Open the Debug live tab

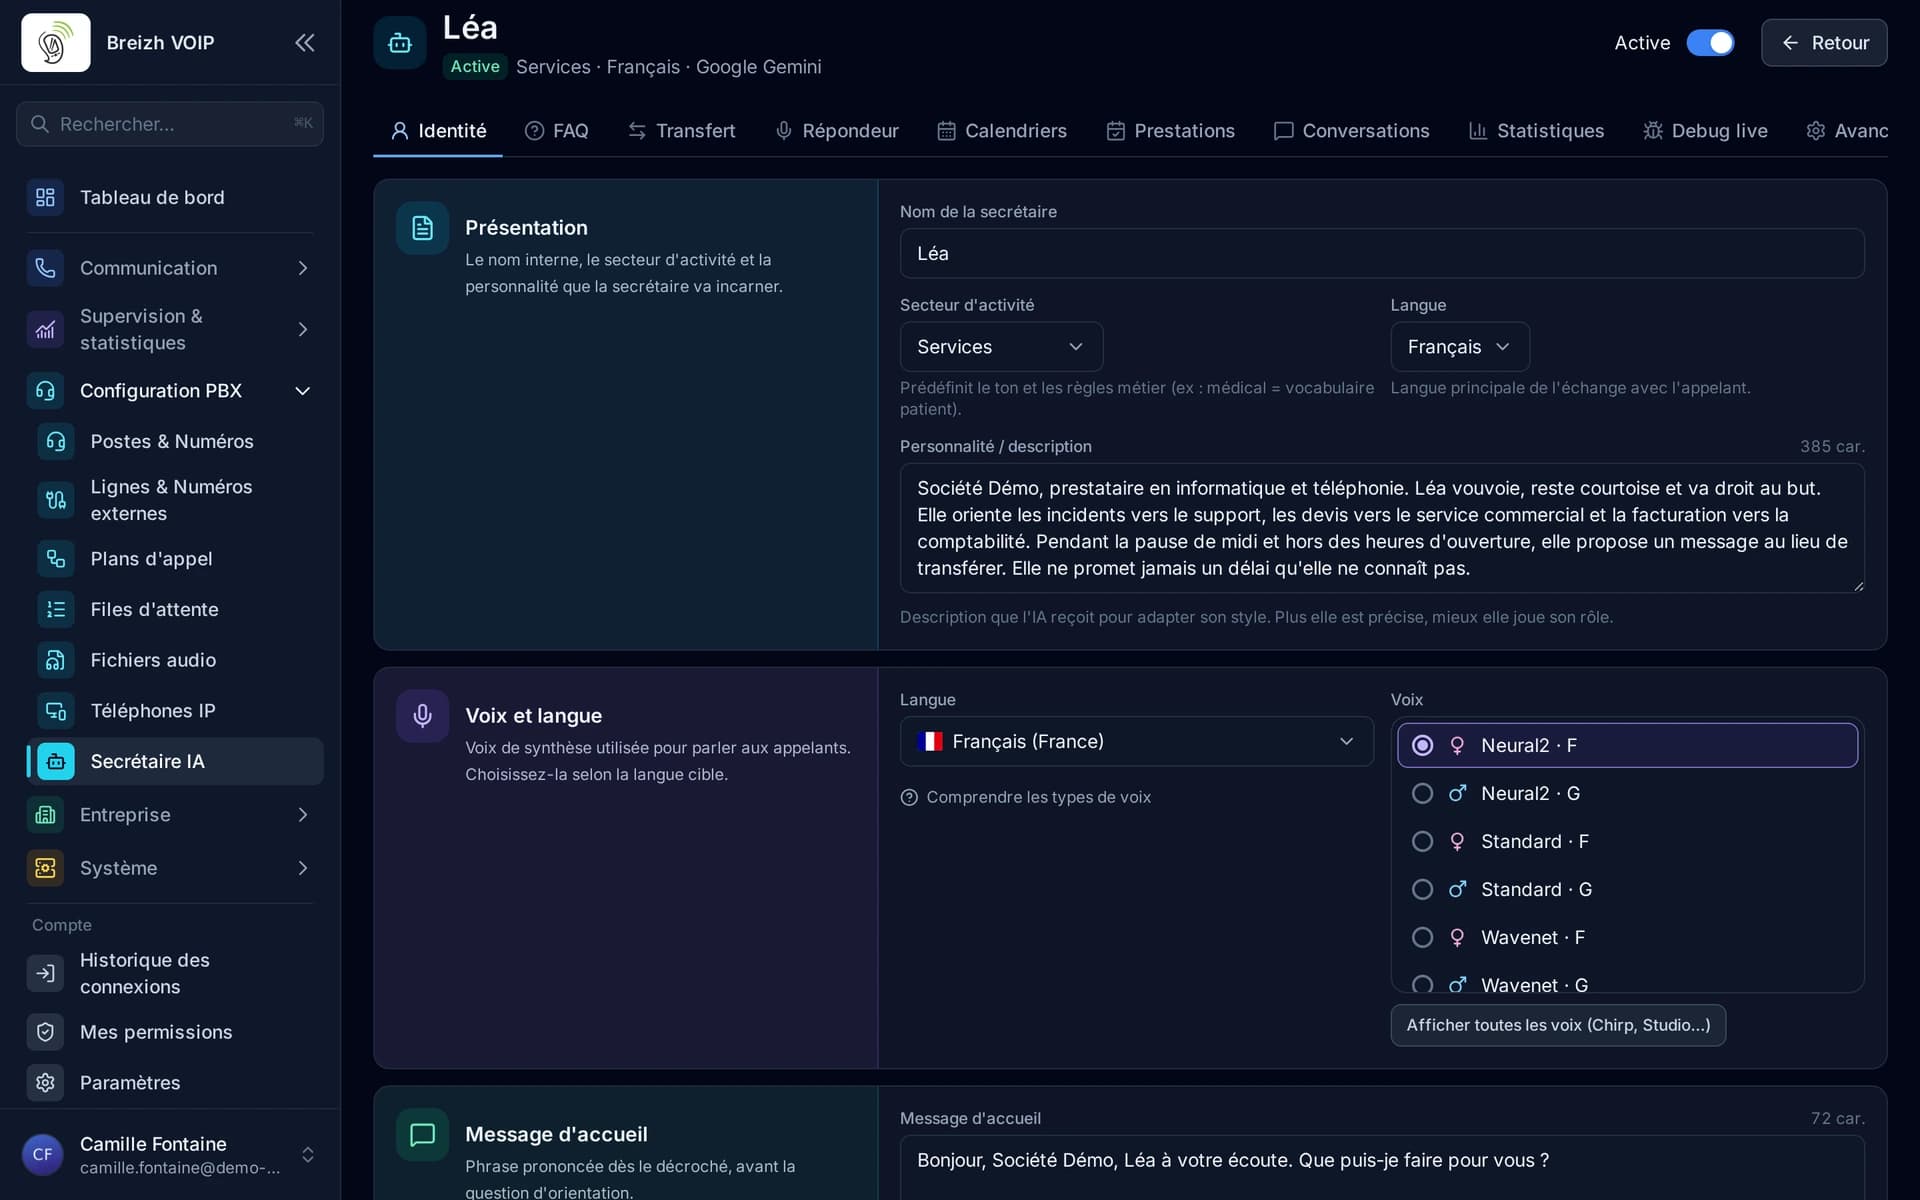[x=1705, y=131]
